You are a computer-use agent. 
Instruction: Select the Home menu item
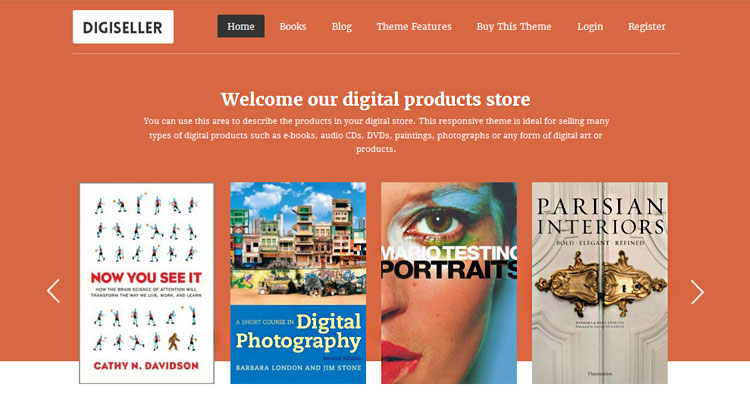point(241,26)
